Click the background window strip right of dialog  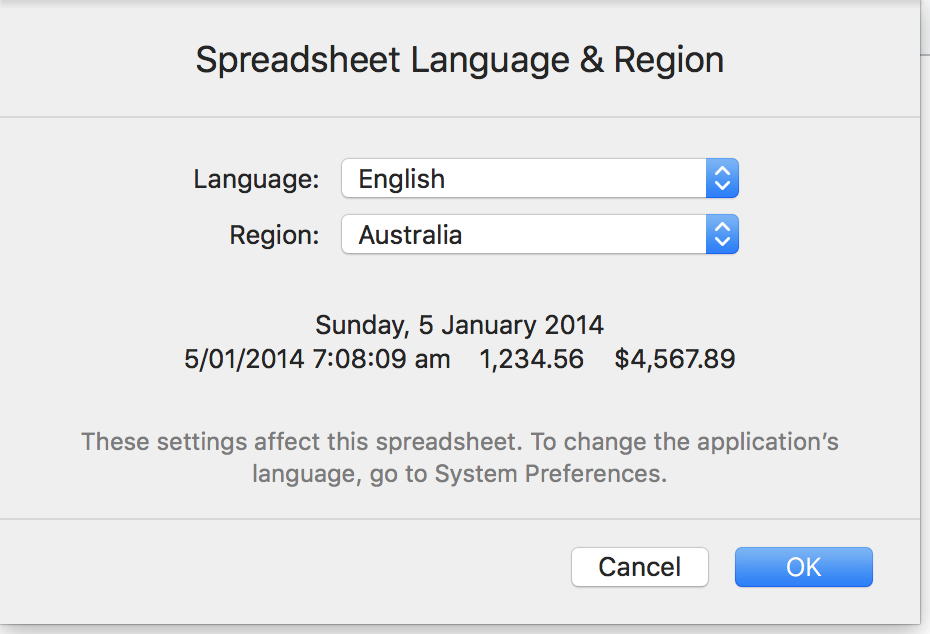[925, 300]
